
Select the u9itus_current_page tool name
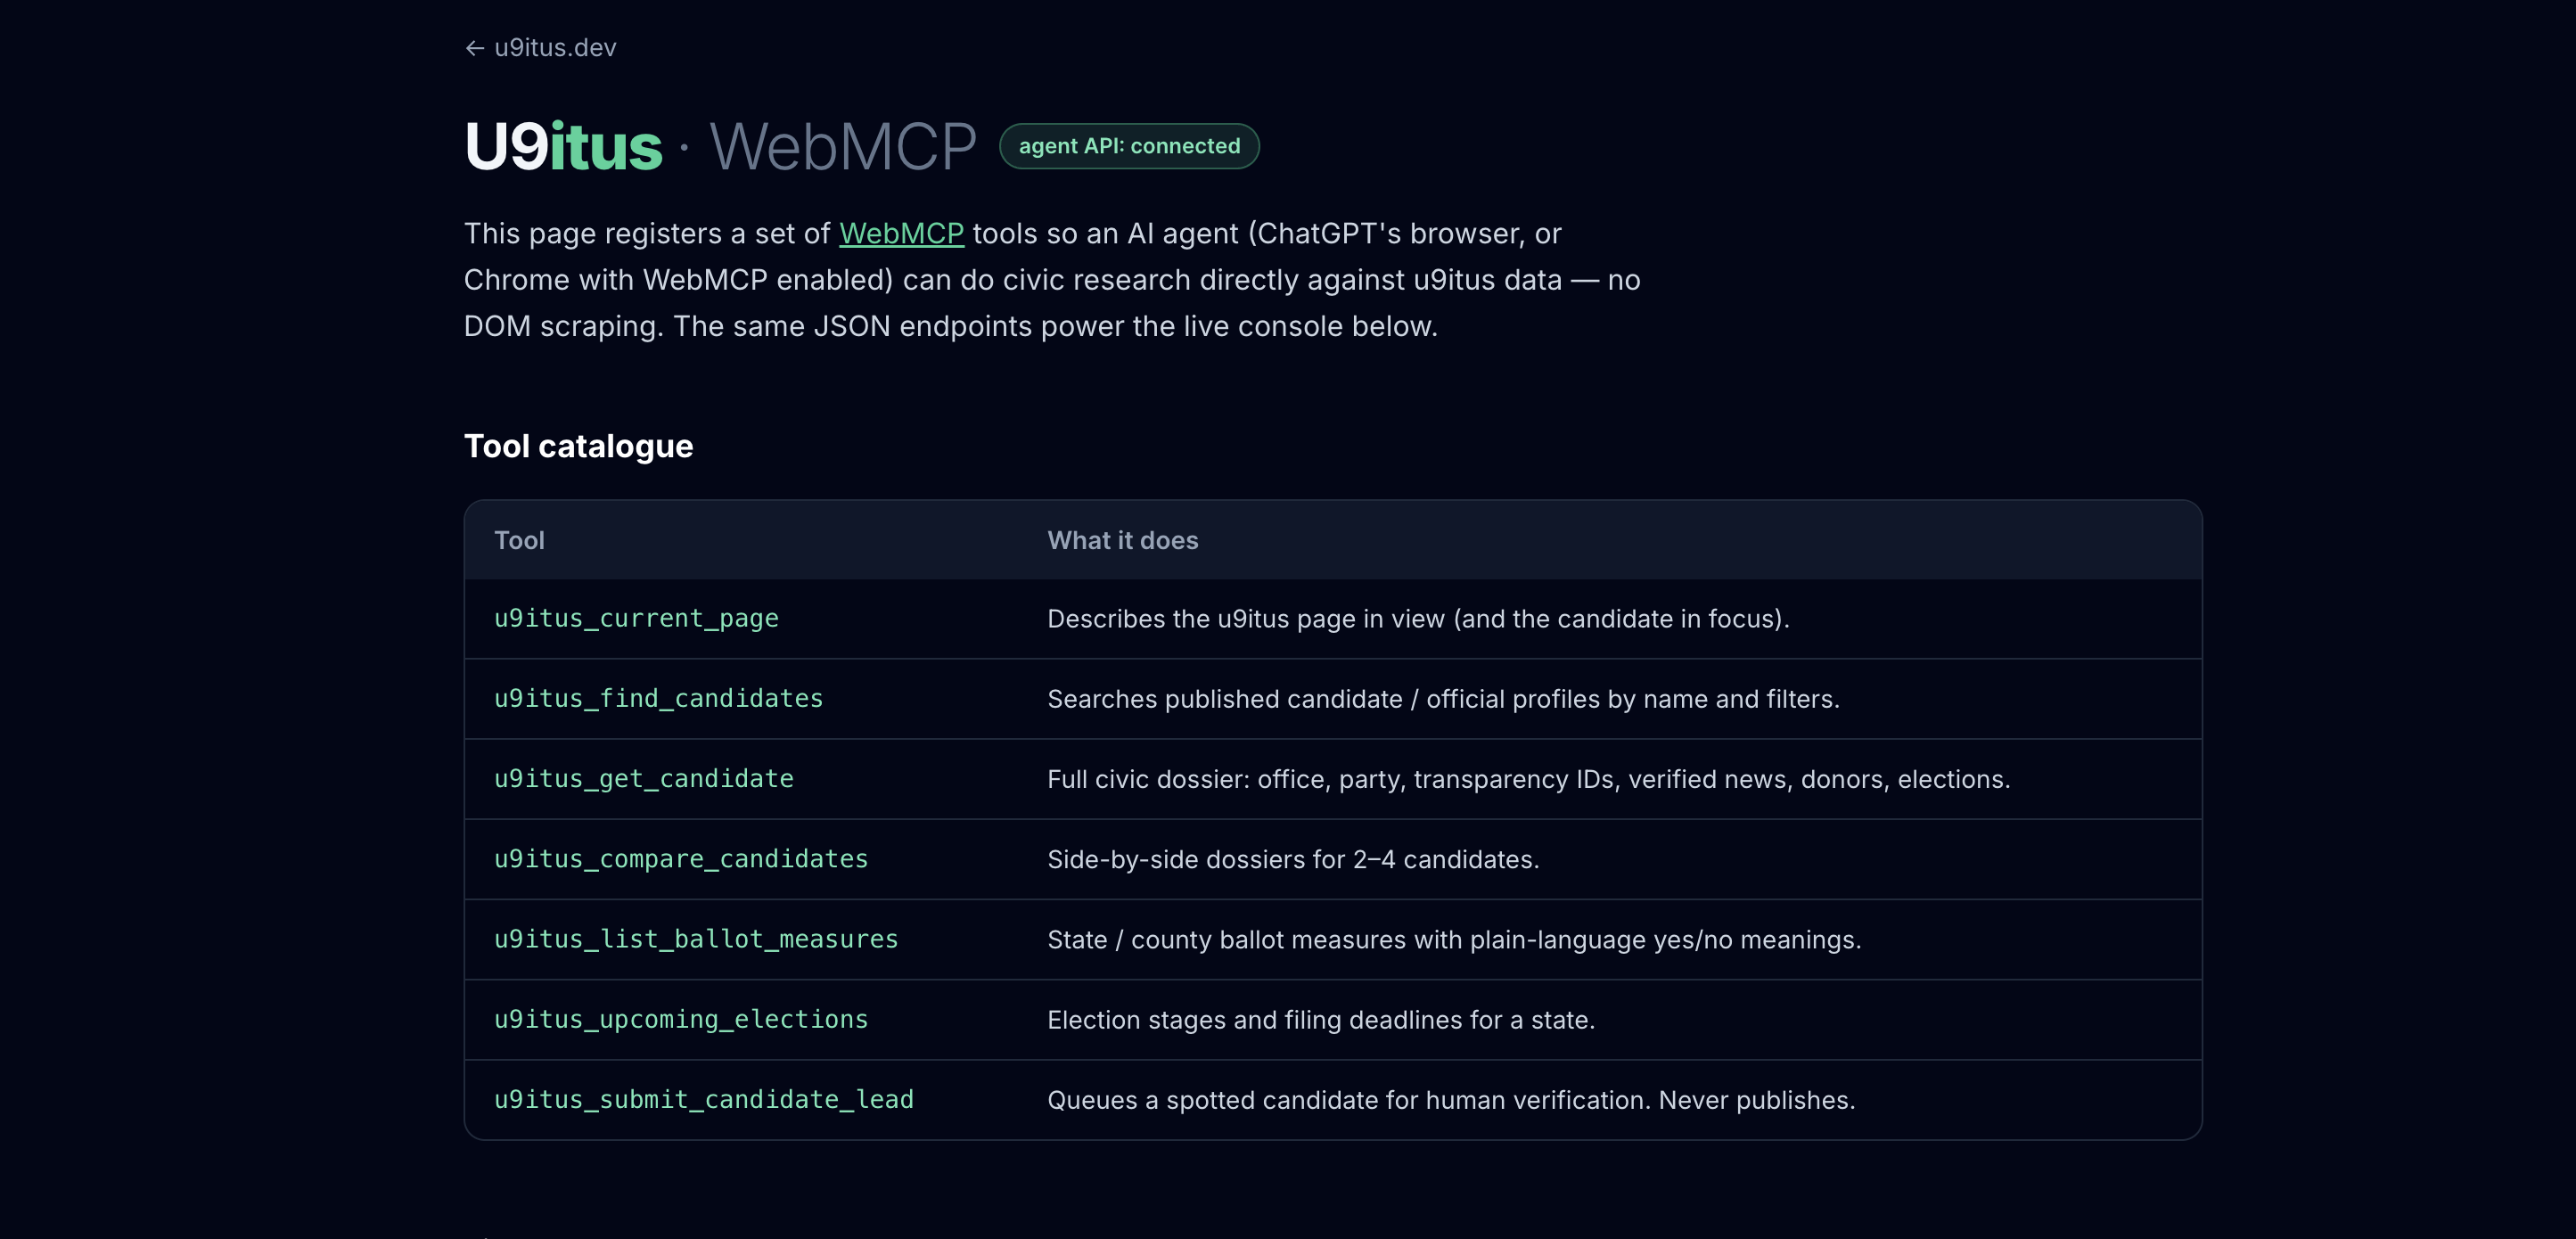coord(636,618)
